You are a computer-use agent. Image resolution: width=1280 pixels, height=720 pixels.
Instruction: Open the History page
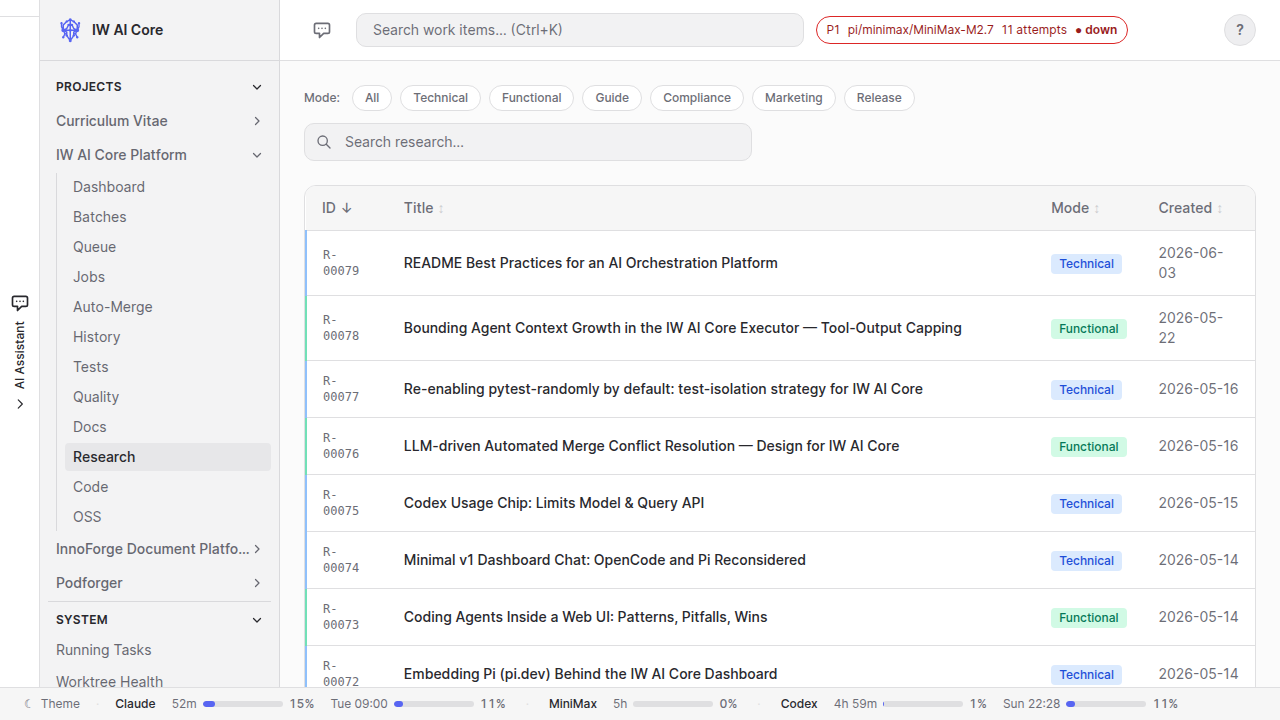click(168, 337)
